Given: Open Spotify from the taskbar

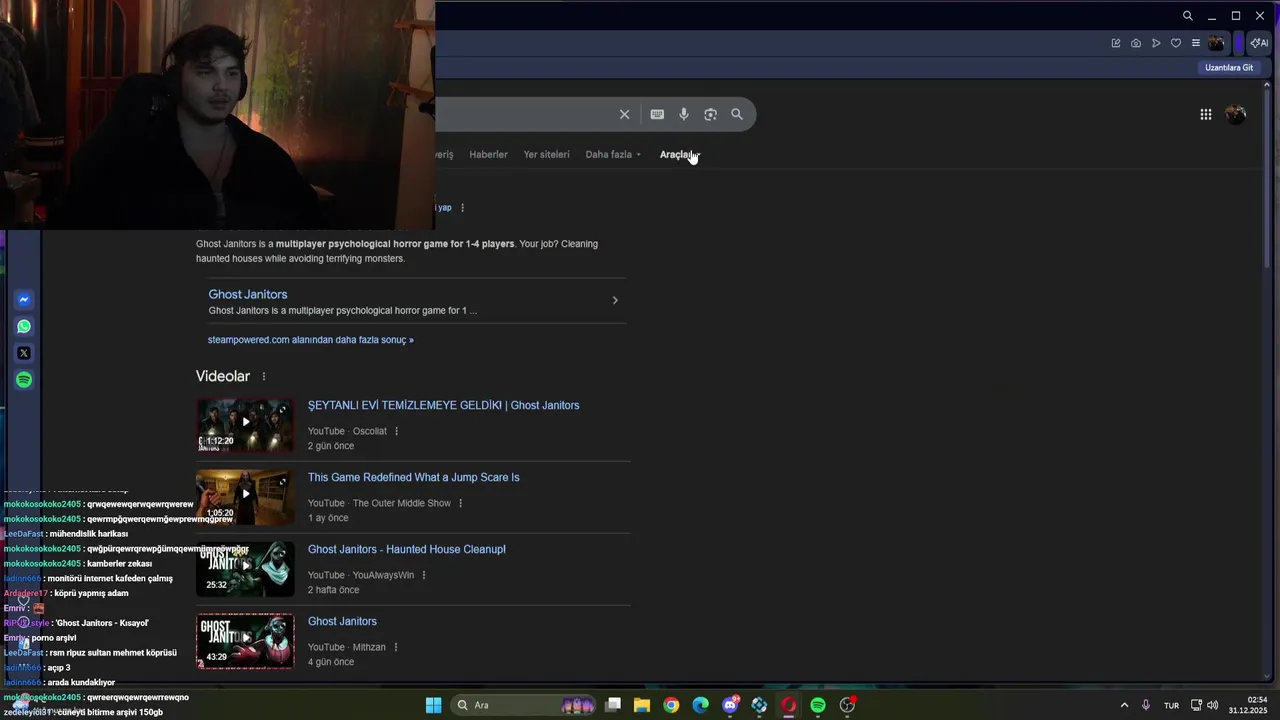Looking at the screenshot, I should [x=818, y=705].
